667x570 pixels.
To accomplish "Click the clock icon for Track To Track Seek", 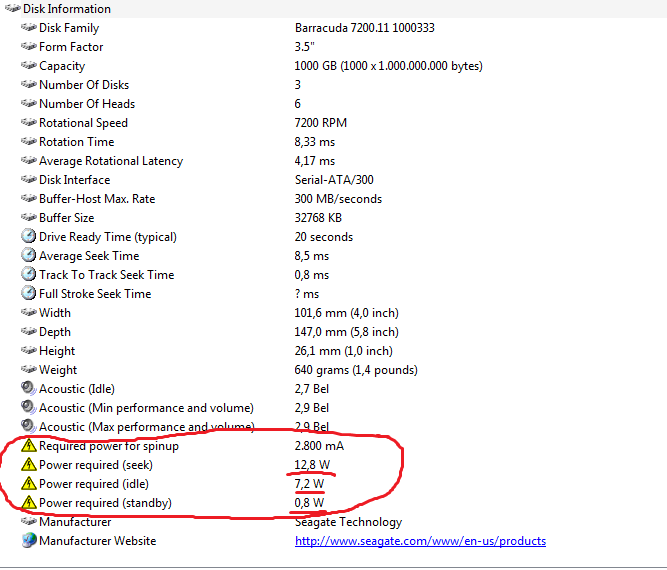I will [29, 274].
